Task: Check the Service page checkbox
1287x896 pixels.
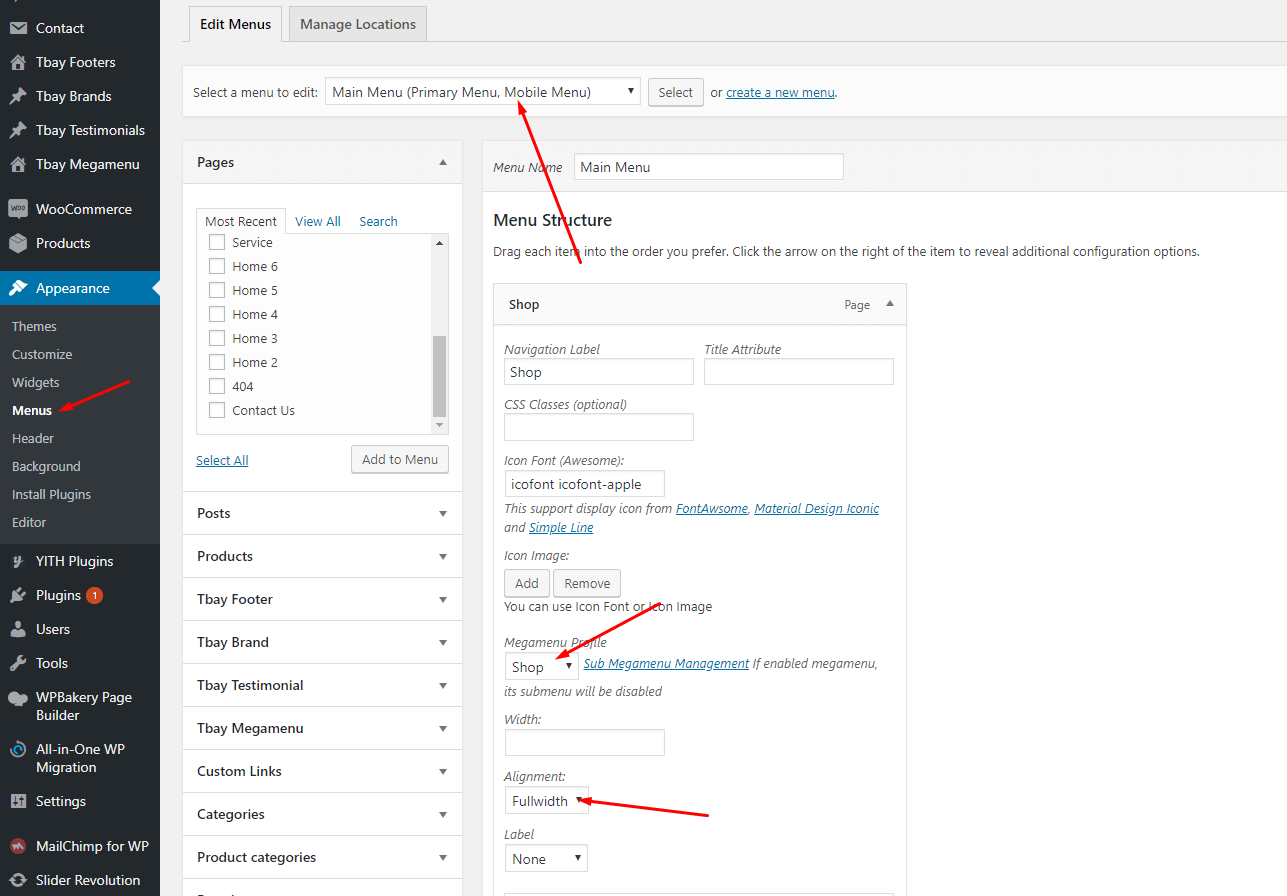Action: click(x=217, y=242)
